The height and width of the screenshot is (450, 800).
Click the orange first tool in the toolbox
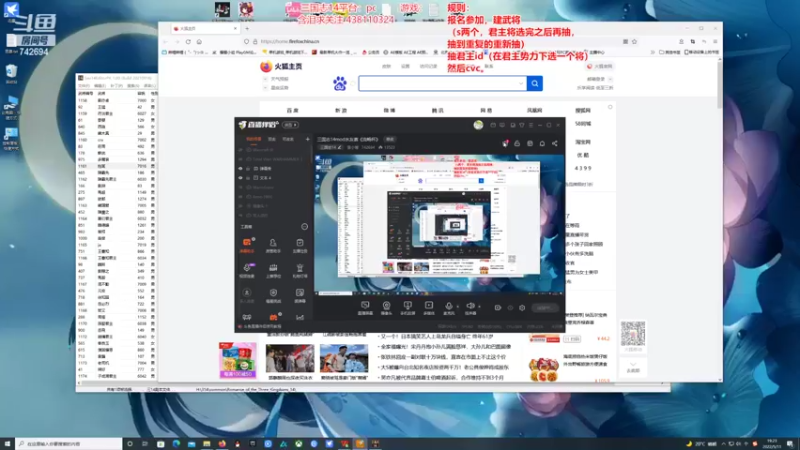tap(247, 243)
